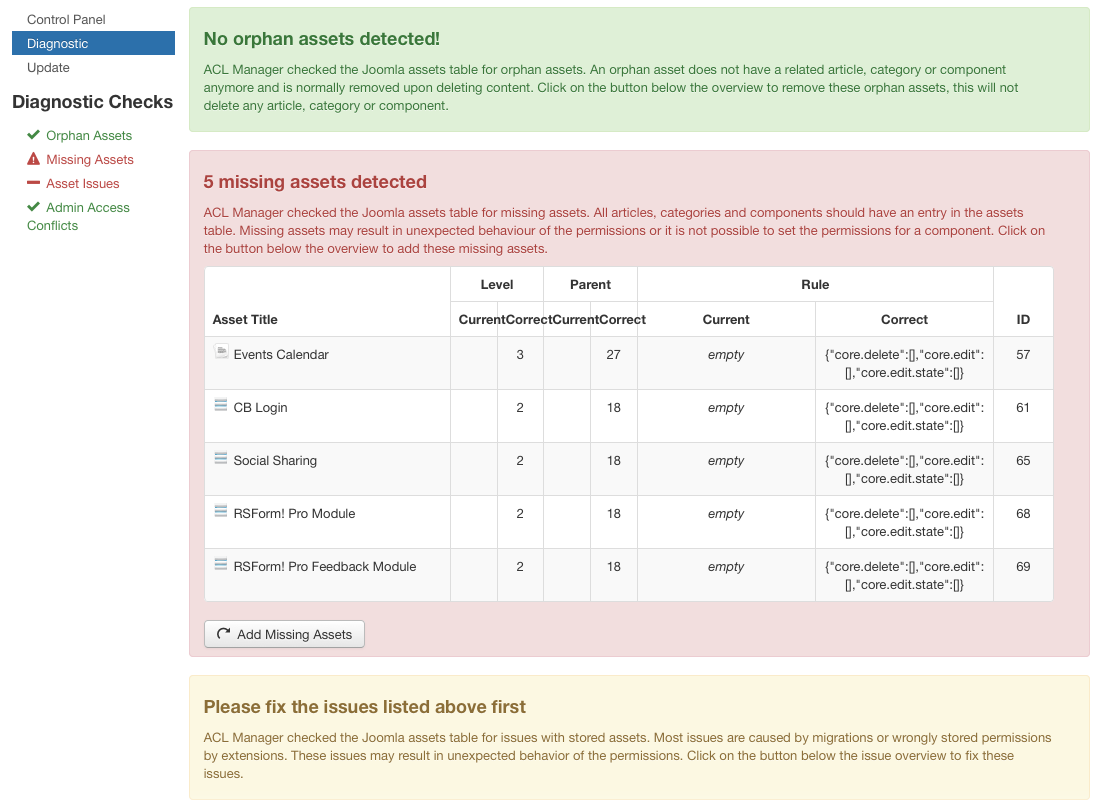Click the empty rule value for Social Sharing

coord(726,460)
